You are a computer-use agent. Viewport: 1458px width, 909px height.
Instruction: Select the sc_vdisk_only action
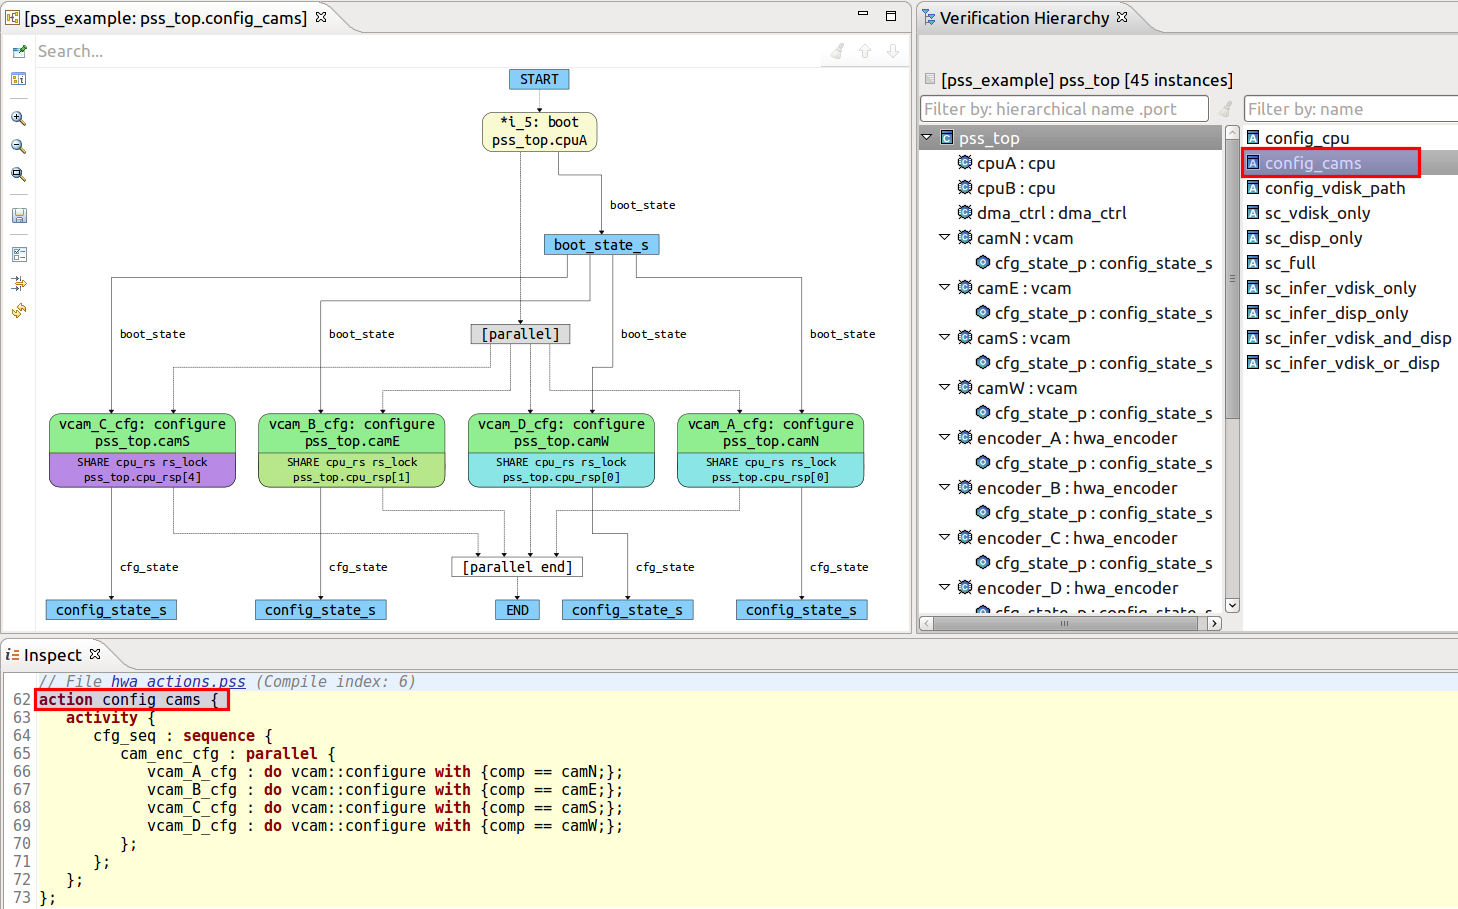tap(1317, 213)
